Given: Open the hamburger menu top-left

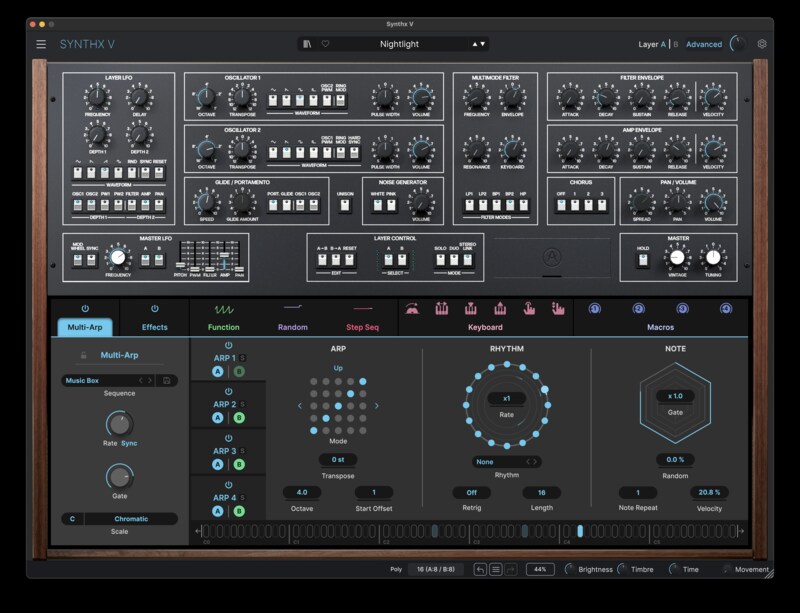Looking at the screenshot, I should [x=40, y=43].
